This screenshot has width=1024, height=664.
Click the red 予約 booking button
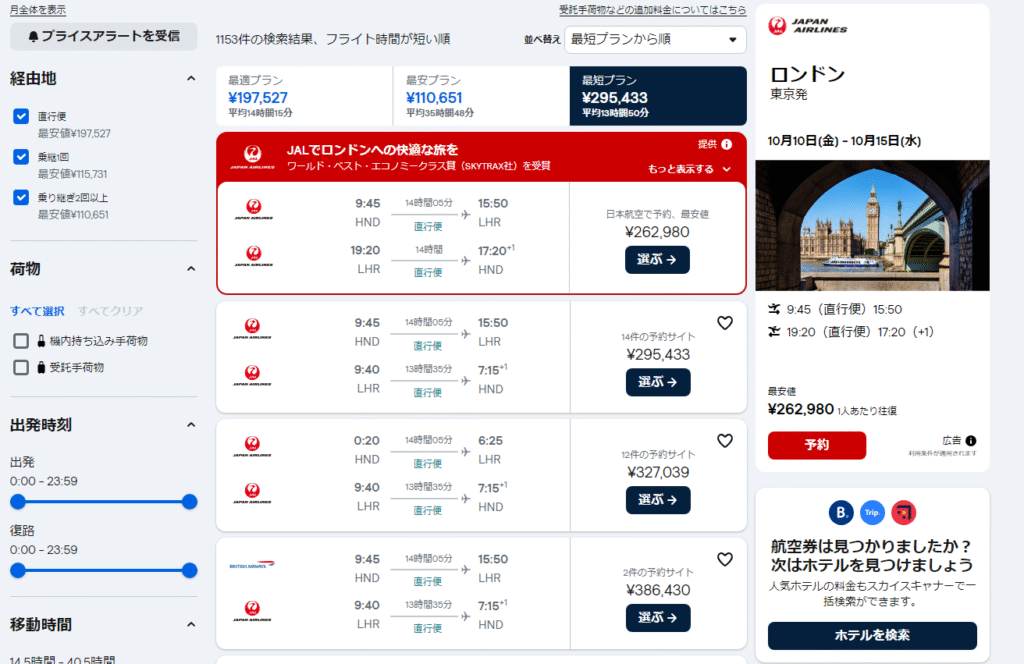[x=817, y=445]
